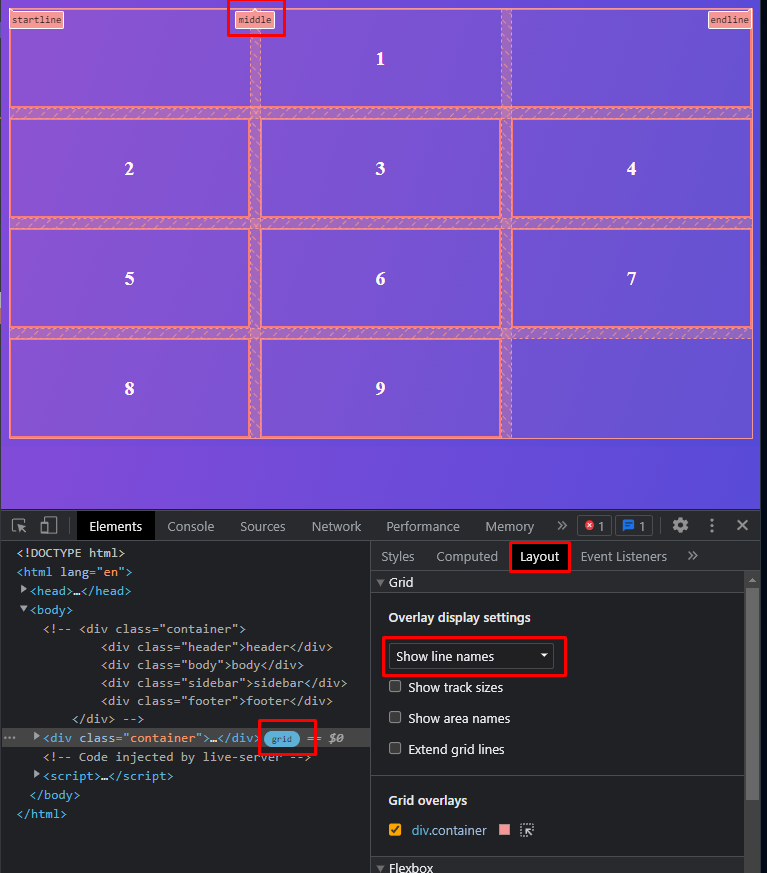Click grid cell number 6

(x=380, y=278)
